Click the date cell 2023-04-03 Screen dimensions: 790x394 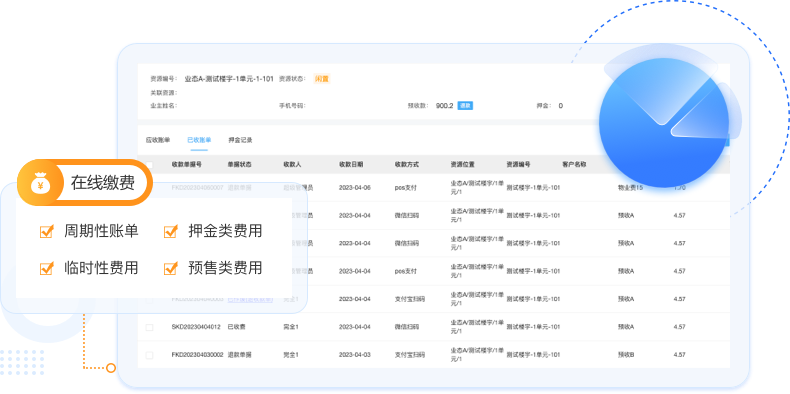tap(355, 355)
